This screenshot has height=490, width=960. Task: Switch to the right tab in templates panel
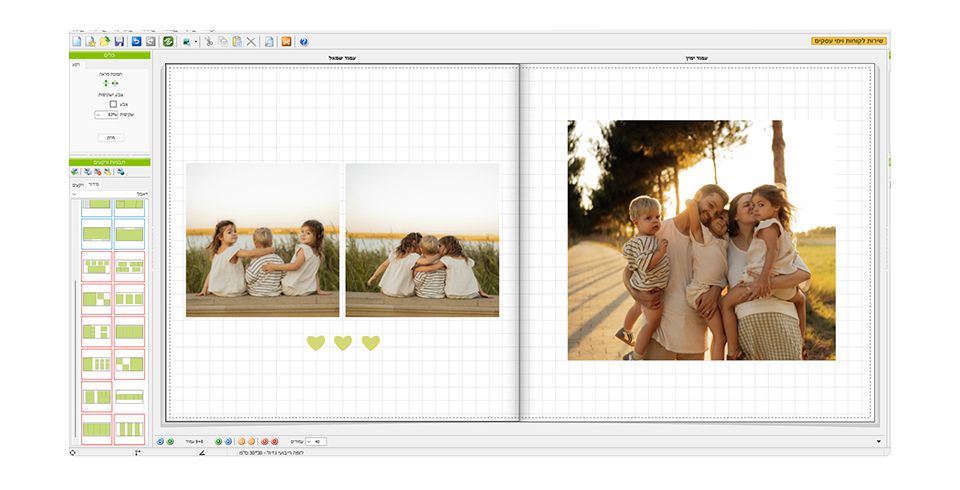(94, 184)
